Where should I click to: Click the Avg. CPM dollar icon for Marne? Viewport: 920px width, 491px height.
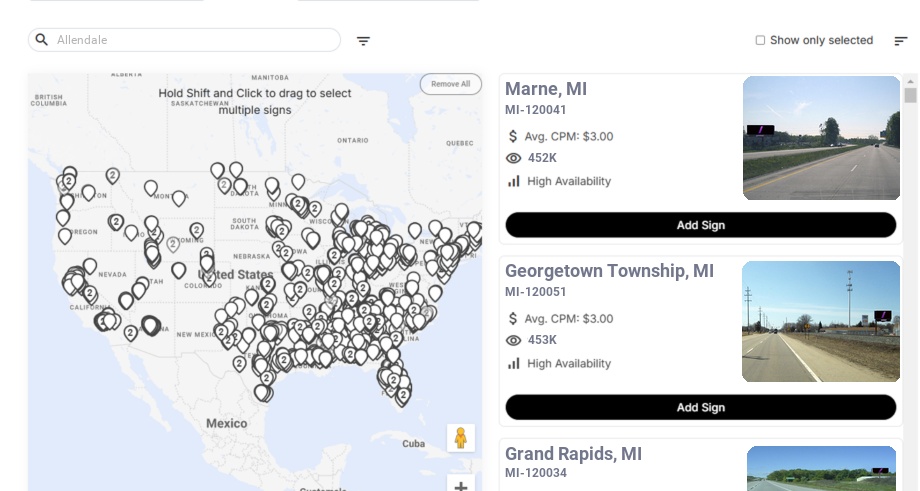pos(513,136)
